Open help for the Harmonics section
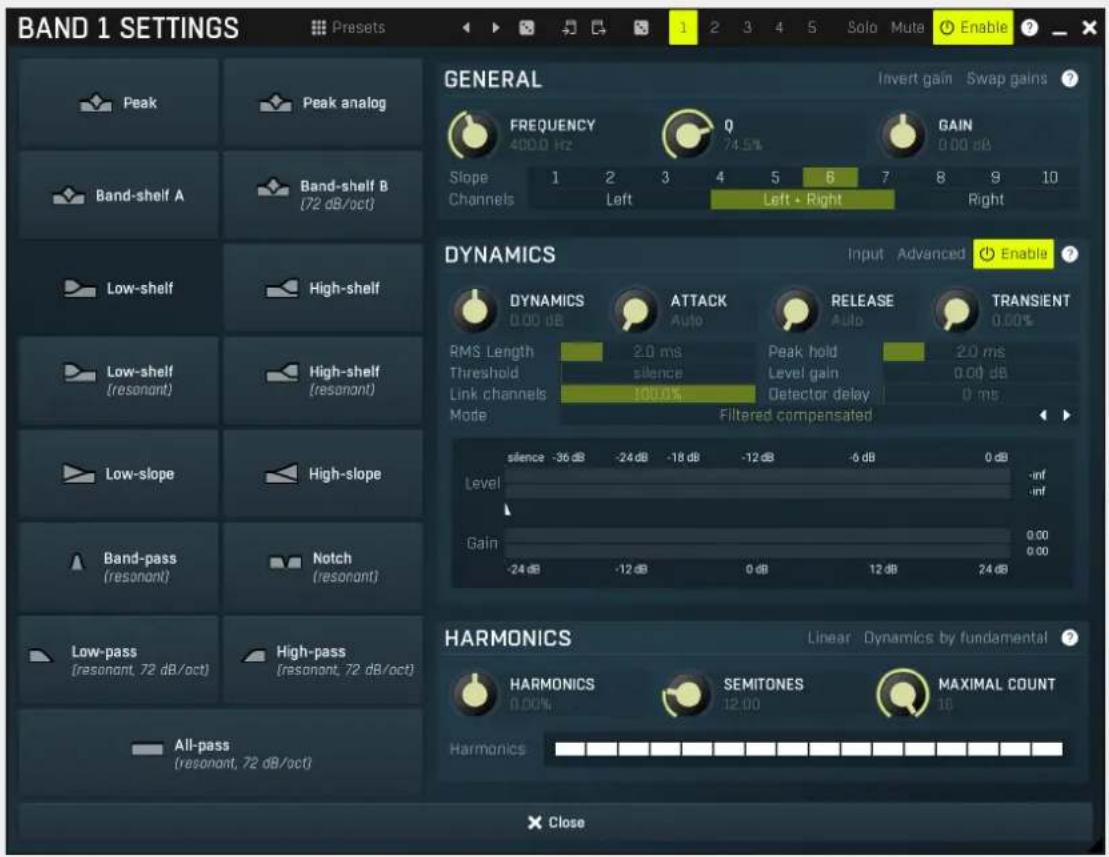1109x857 pixels. pyautogui.click(x=1069, y=638)
